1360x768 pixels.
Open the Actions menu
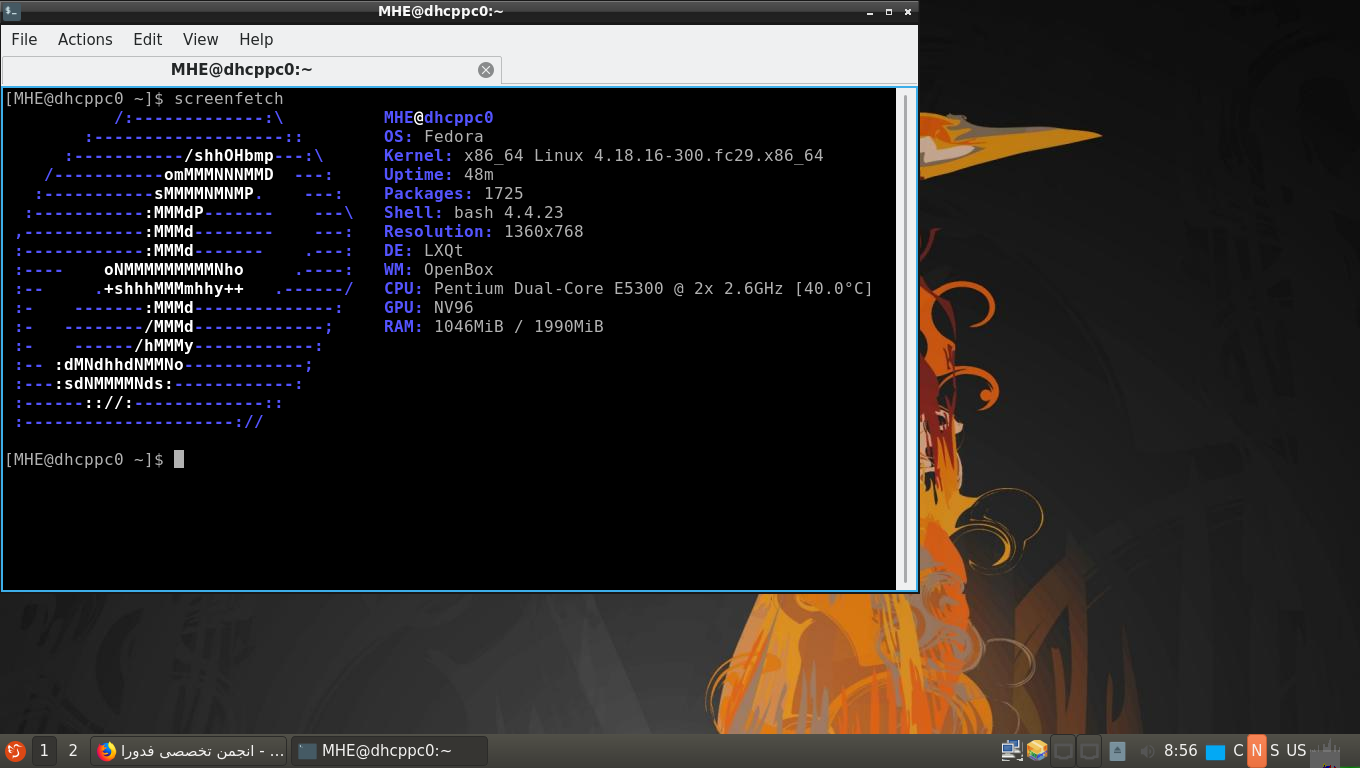[x=85, y=39]
